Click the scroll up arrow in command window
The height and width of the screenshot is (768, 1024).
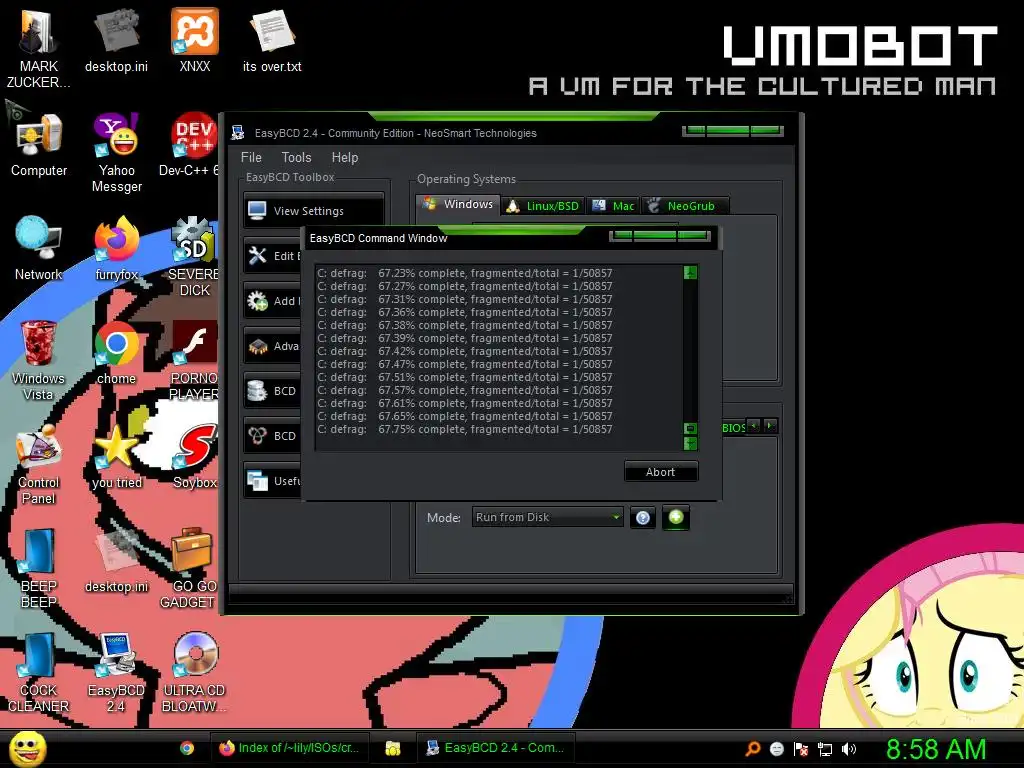click(690, 272)
